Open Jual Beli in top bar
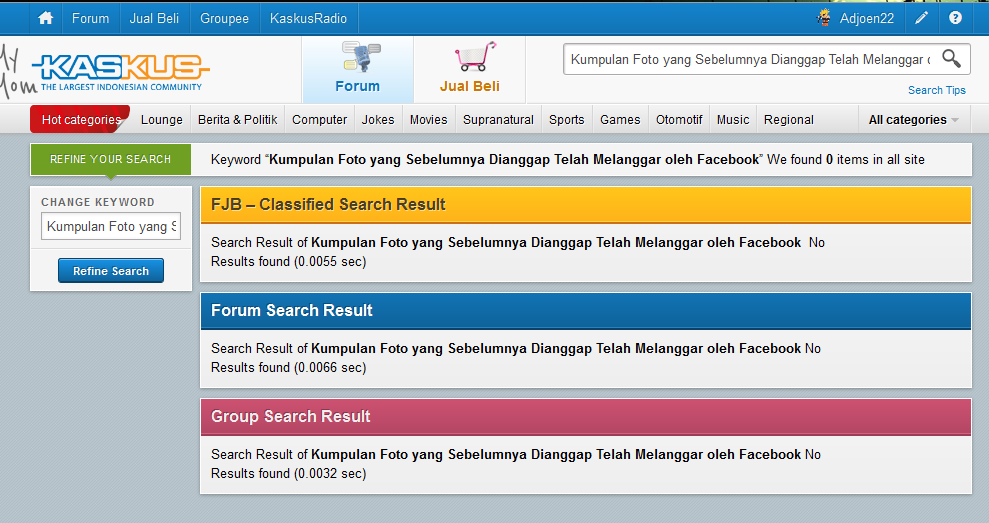 (x=155, y=18)
